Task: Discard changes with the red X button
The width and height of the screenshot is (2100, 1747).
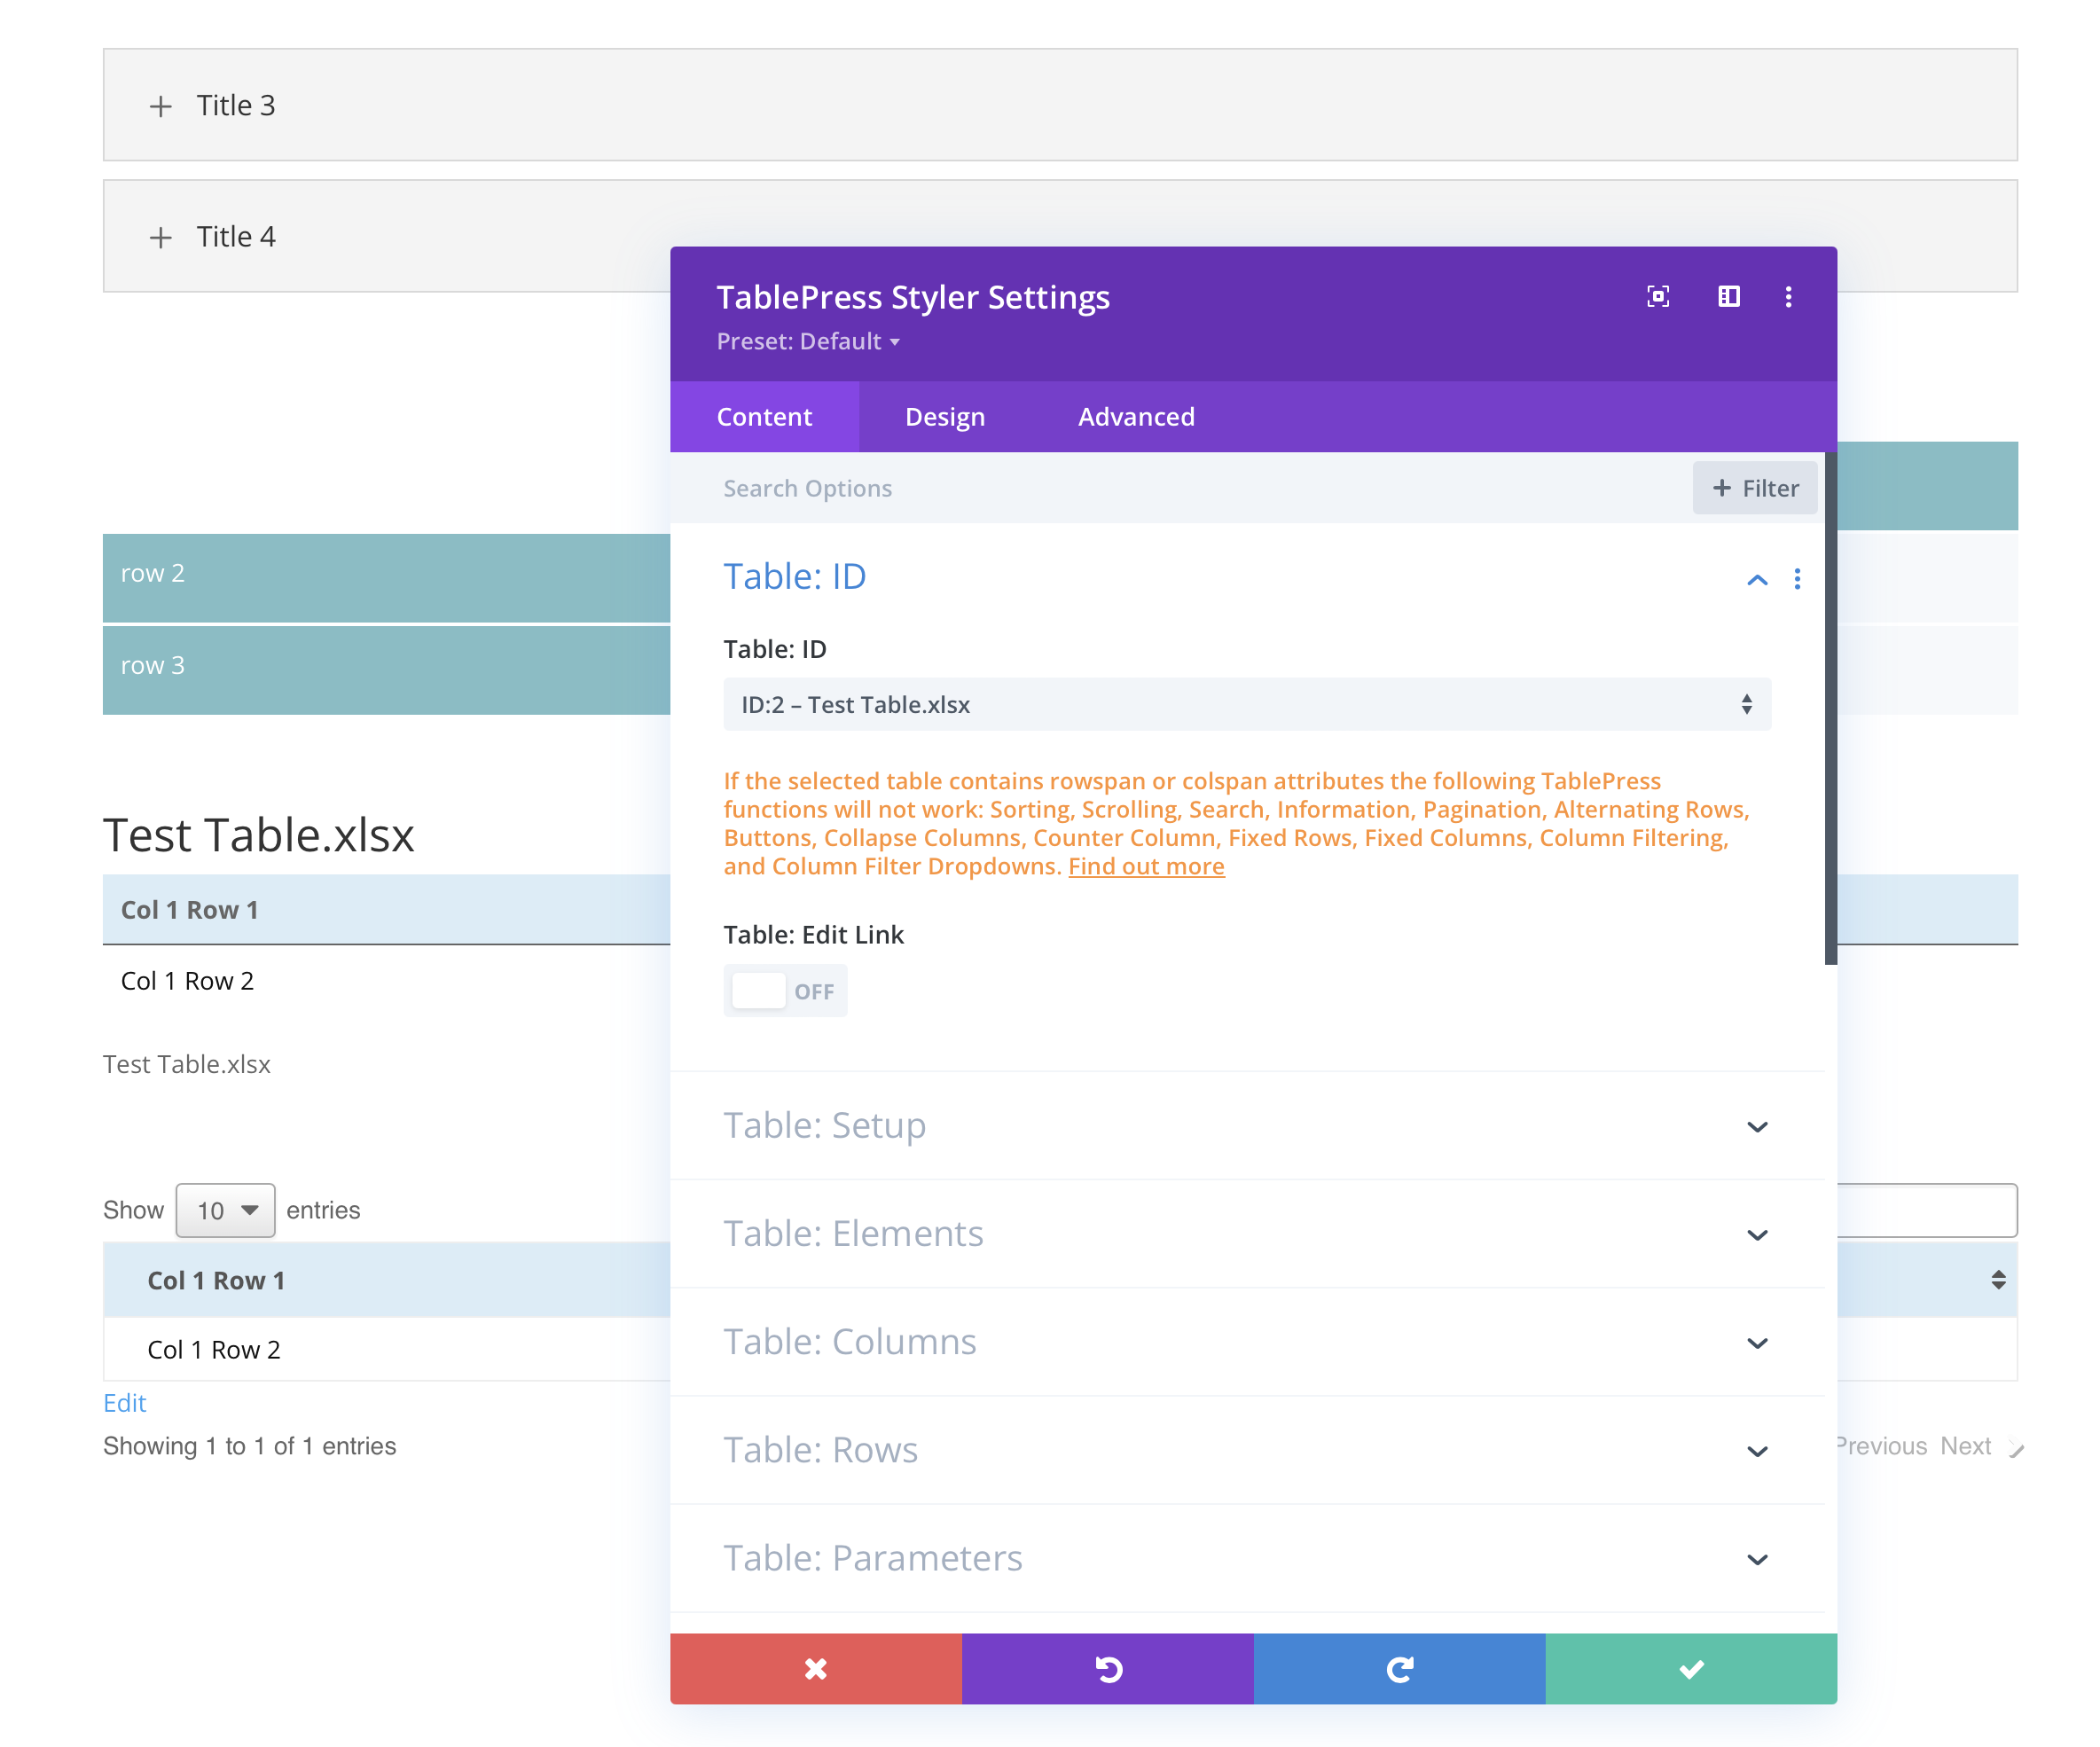Action: point(816,1668)
